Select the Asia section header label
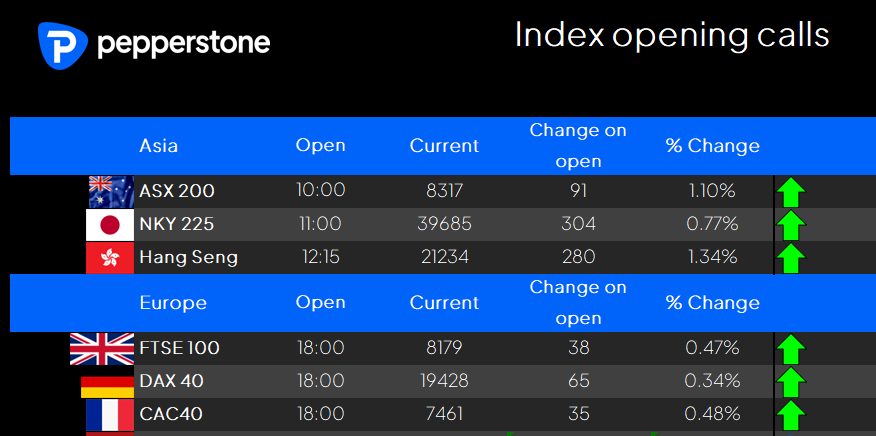 click(x=159, y=146)
